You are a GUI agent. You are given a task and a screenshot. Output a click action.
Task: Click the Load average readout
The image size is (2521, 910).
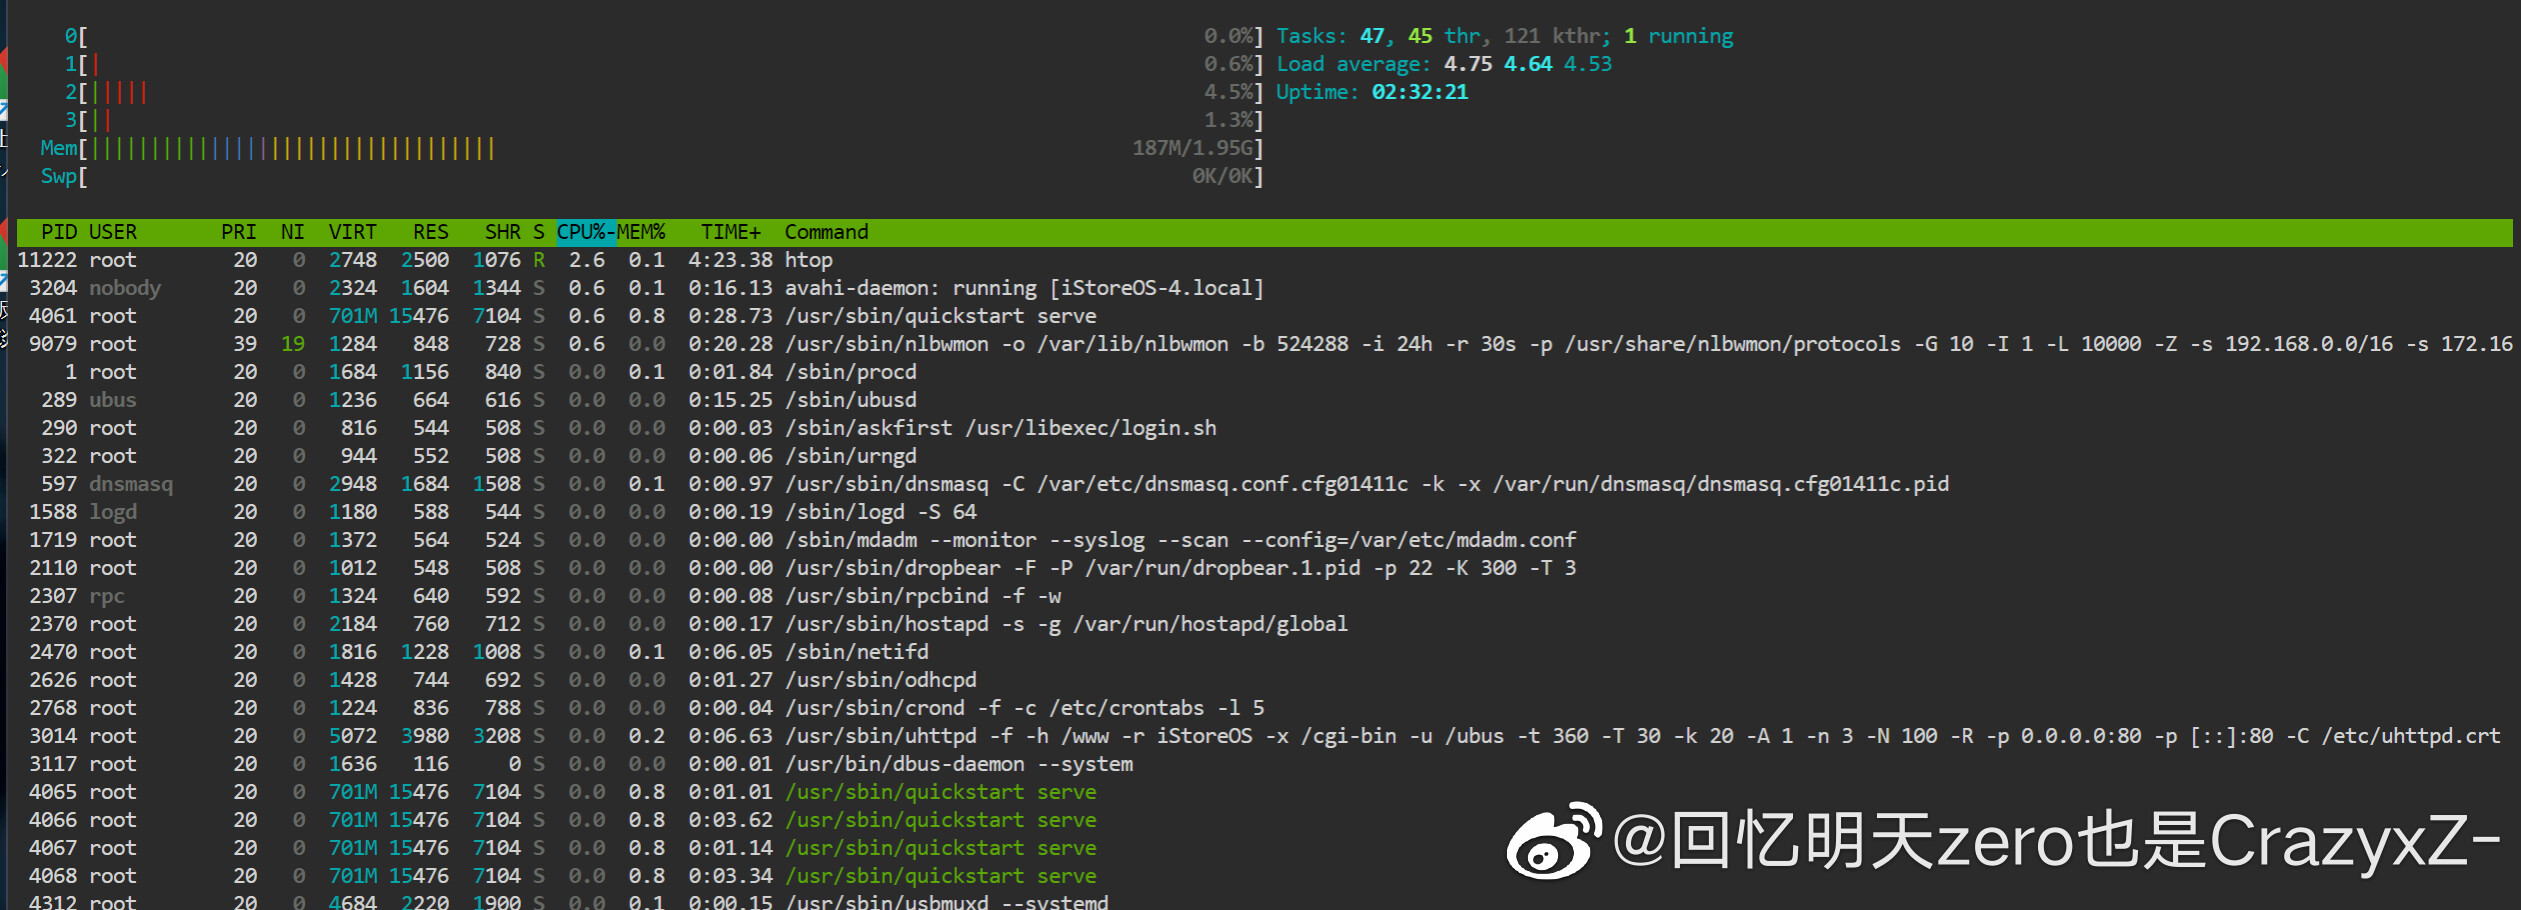coord(1443,64)
